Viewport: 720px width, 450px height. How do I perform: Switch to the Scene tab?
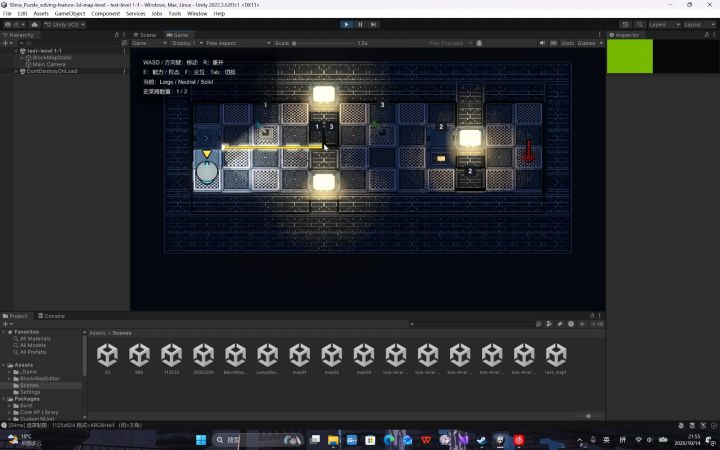[x=145, y=35]
